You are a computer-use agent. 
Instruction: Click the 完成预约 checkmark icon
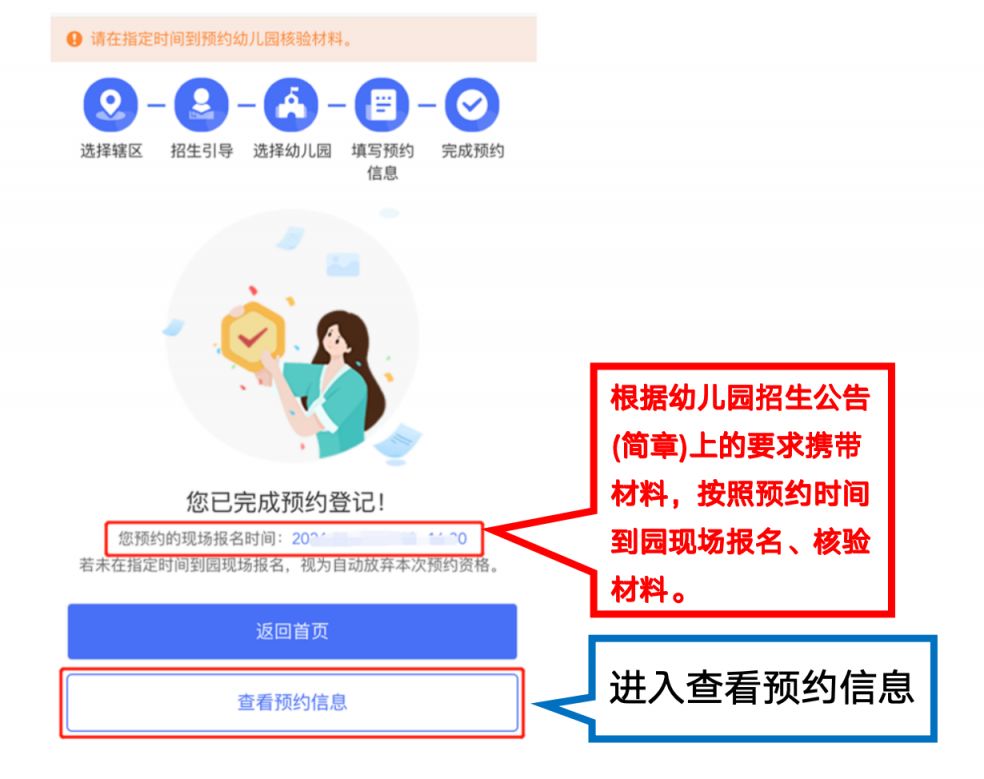point(472,105)
